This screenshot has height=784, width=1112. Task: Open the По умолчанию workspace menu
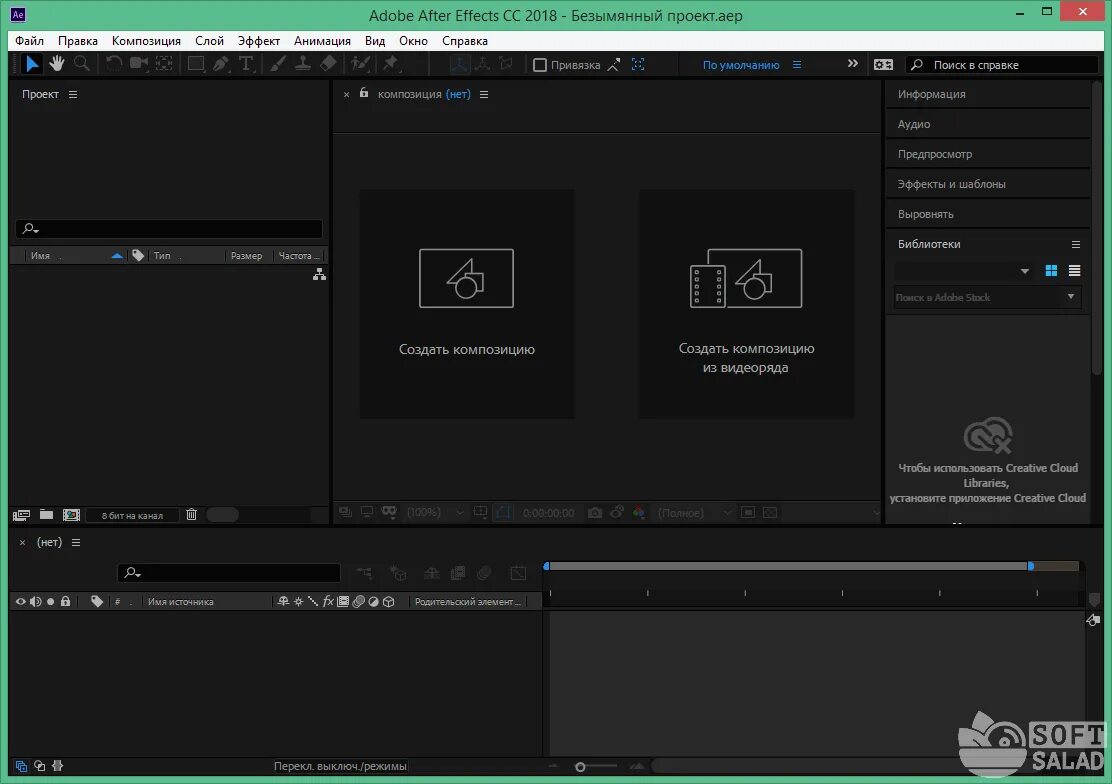point(797,65)
